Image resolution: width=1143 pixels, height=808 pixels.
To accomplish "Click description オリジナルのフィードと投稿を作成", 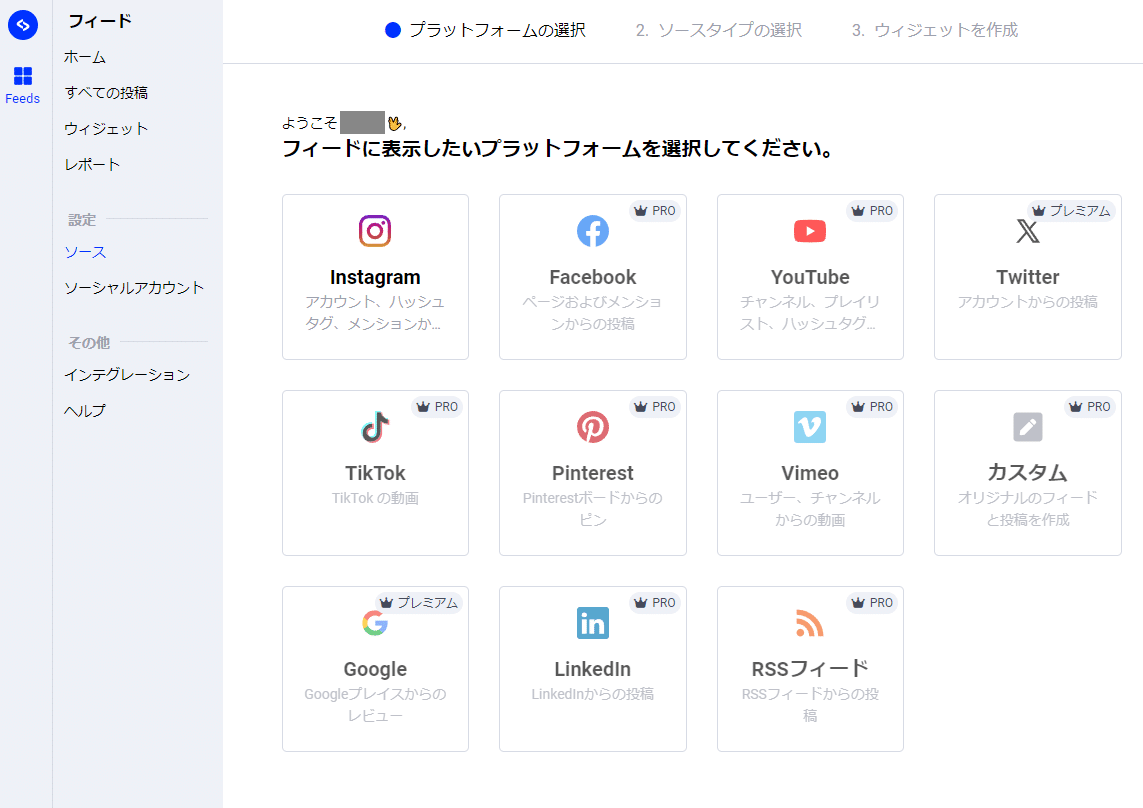I will 1028,509.
